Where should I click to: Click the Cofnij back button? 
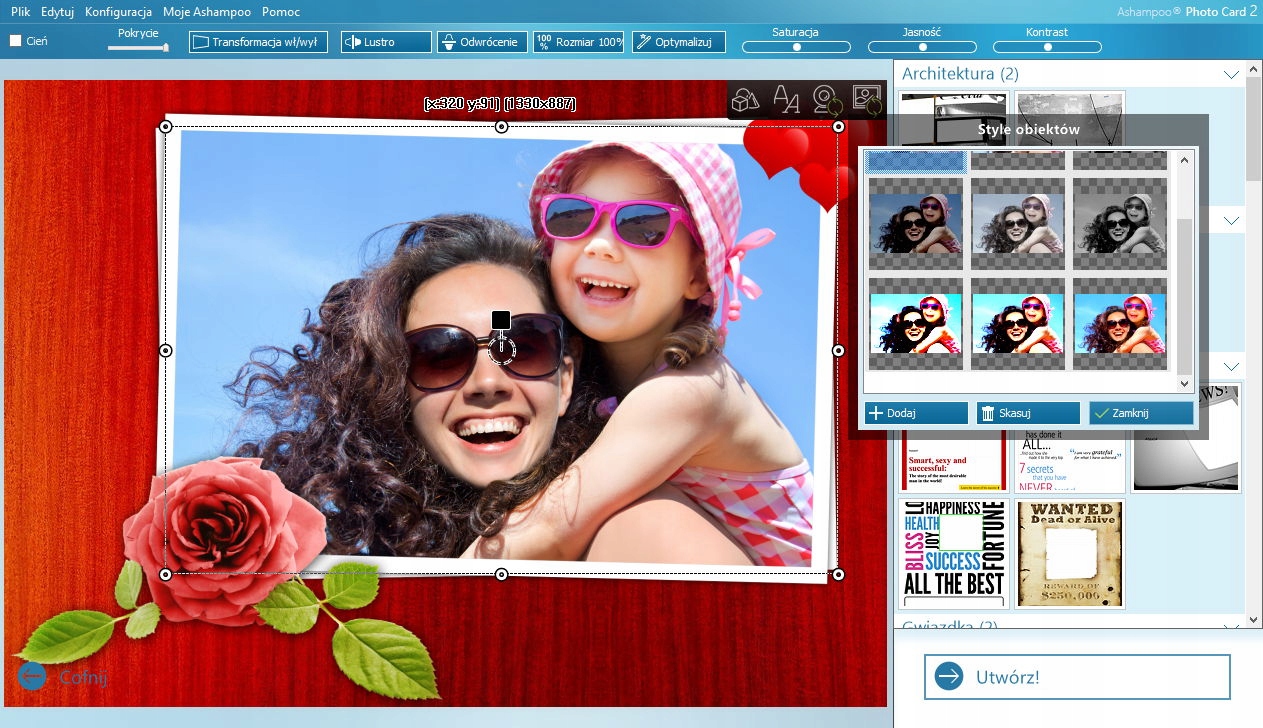coord(62,677)
